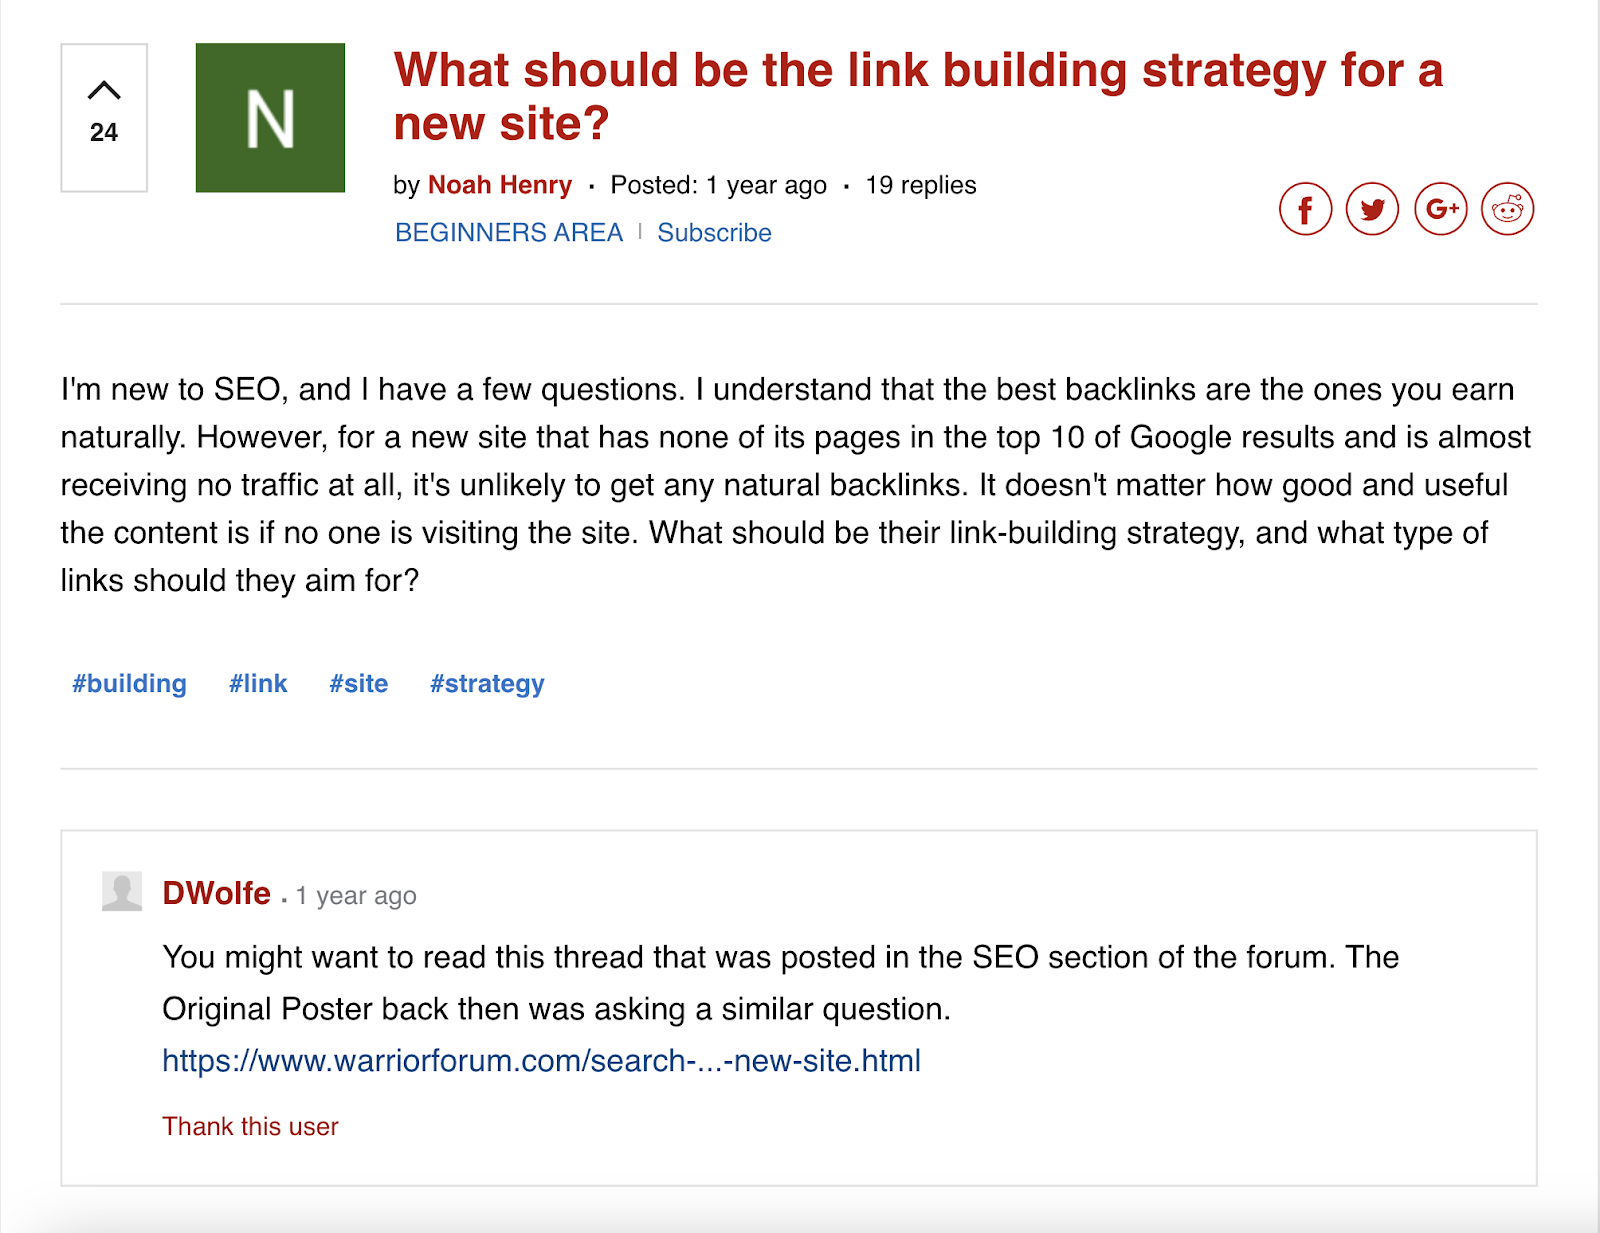Subscribe to this thread

point(713,232)
